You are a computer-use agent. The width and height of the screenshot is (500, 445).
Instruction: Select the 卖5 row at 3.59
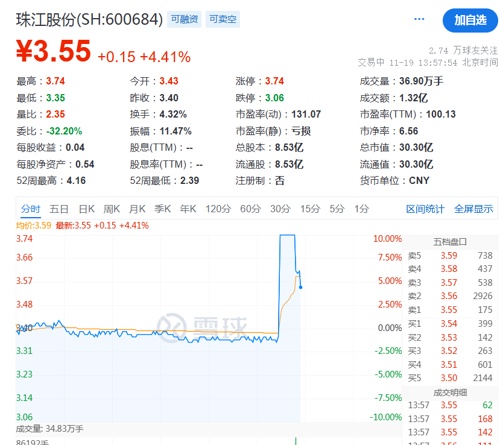point(450,256)
